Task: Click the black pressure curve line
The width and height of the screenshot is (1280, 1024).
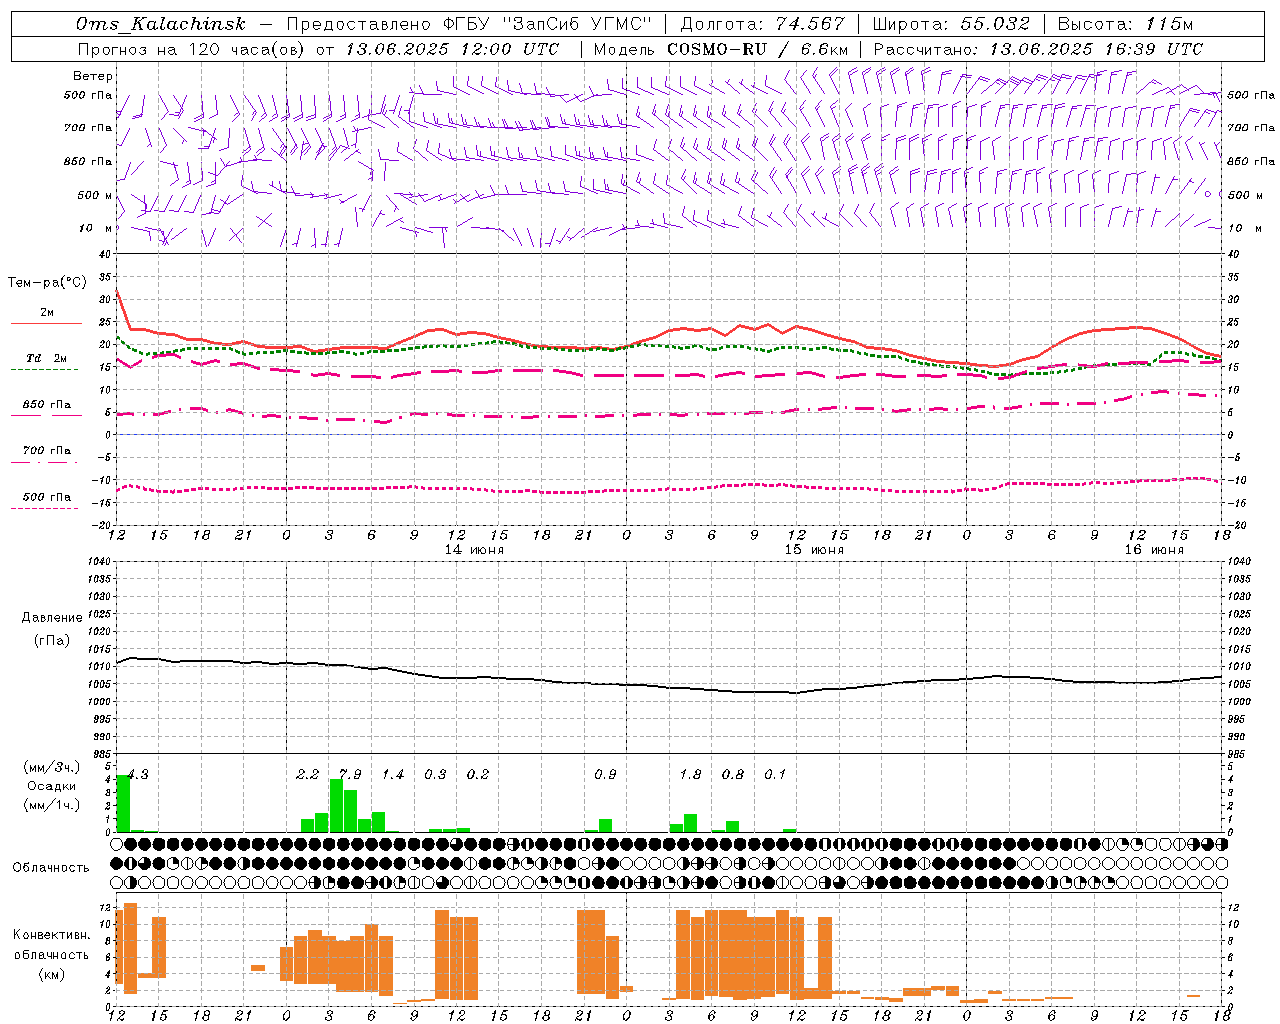Action: pos(669,687)
